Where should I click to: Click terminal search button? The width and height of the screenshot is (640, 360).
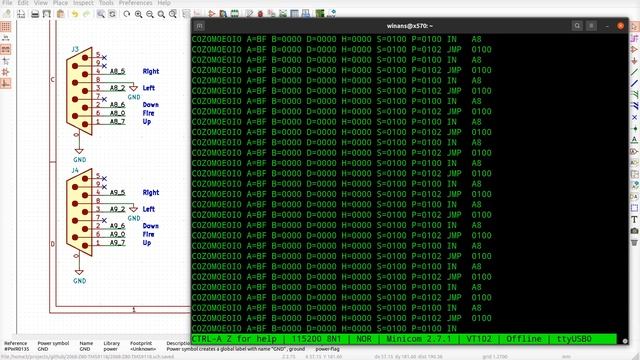point(577,26)
